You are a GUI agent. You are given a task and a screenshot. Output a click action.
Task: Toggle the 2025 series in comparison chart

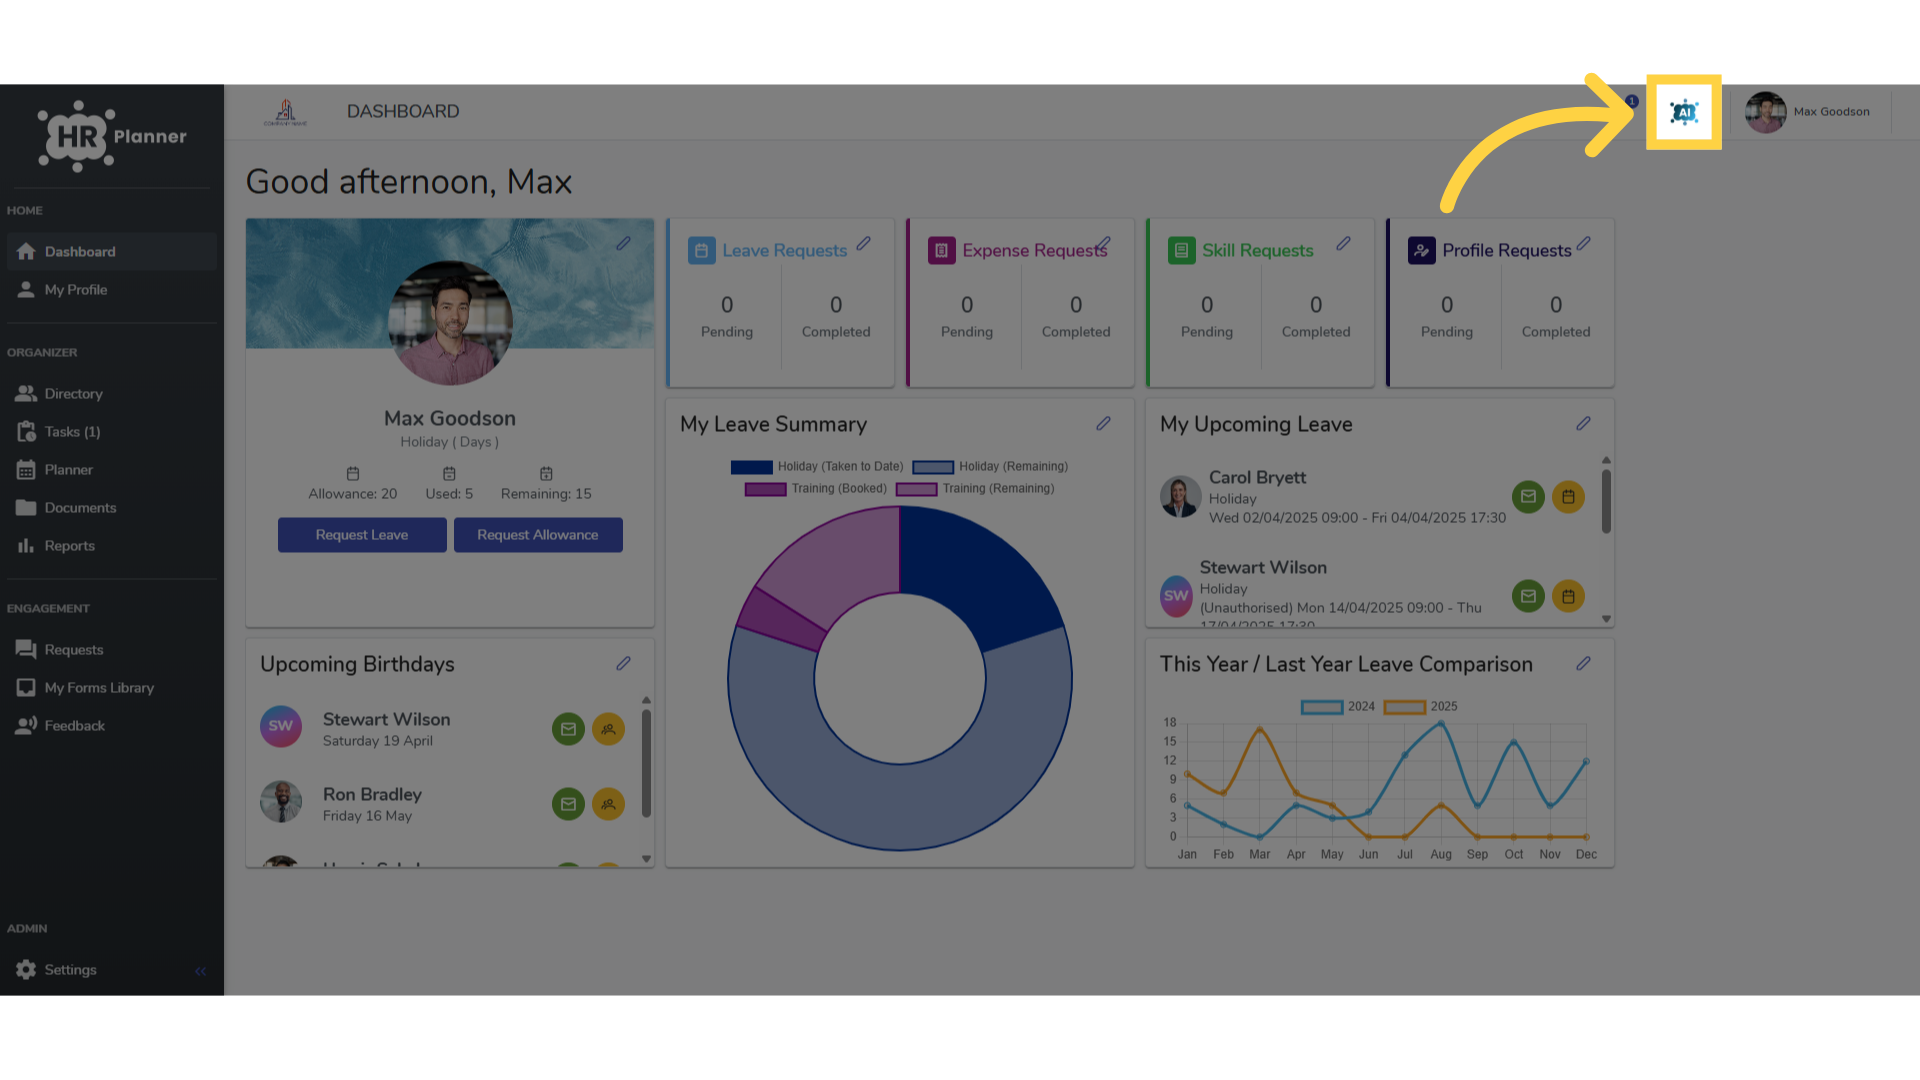click(1420, 707)
